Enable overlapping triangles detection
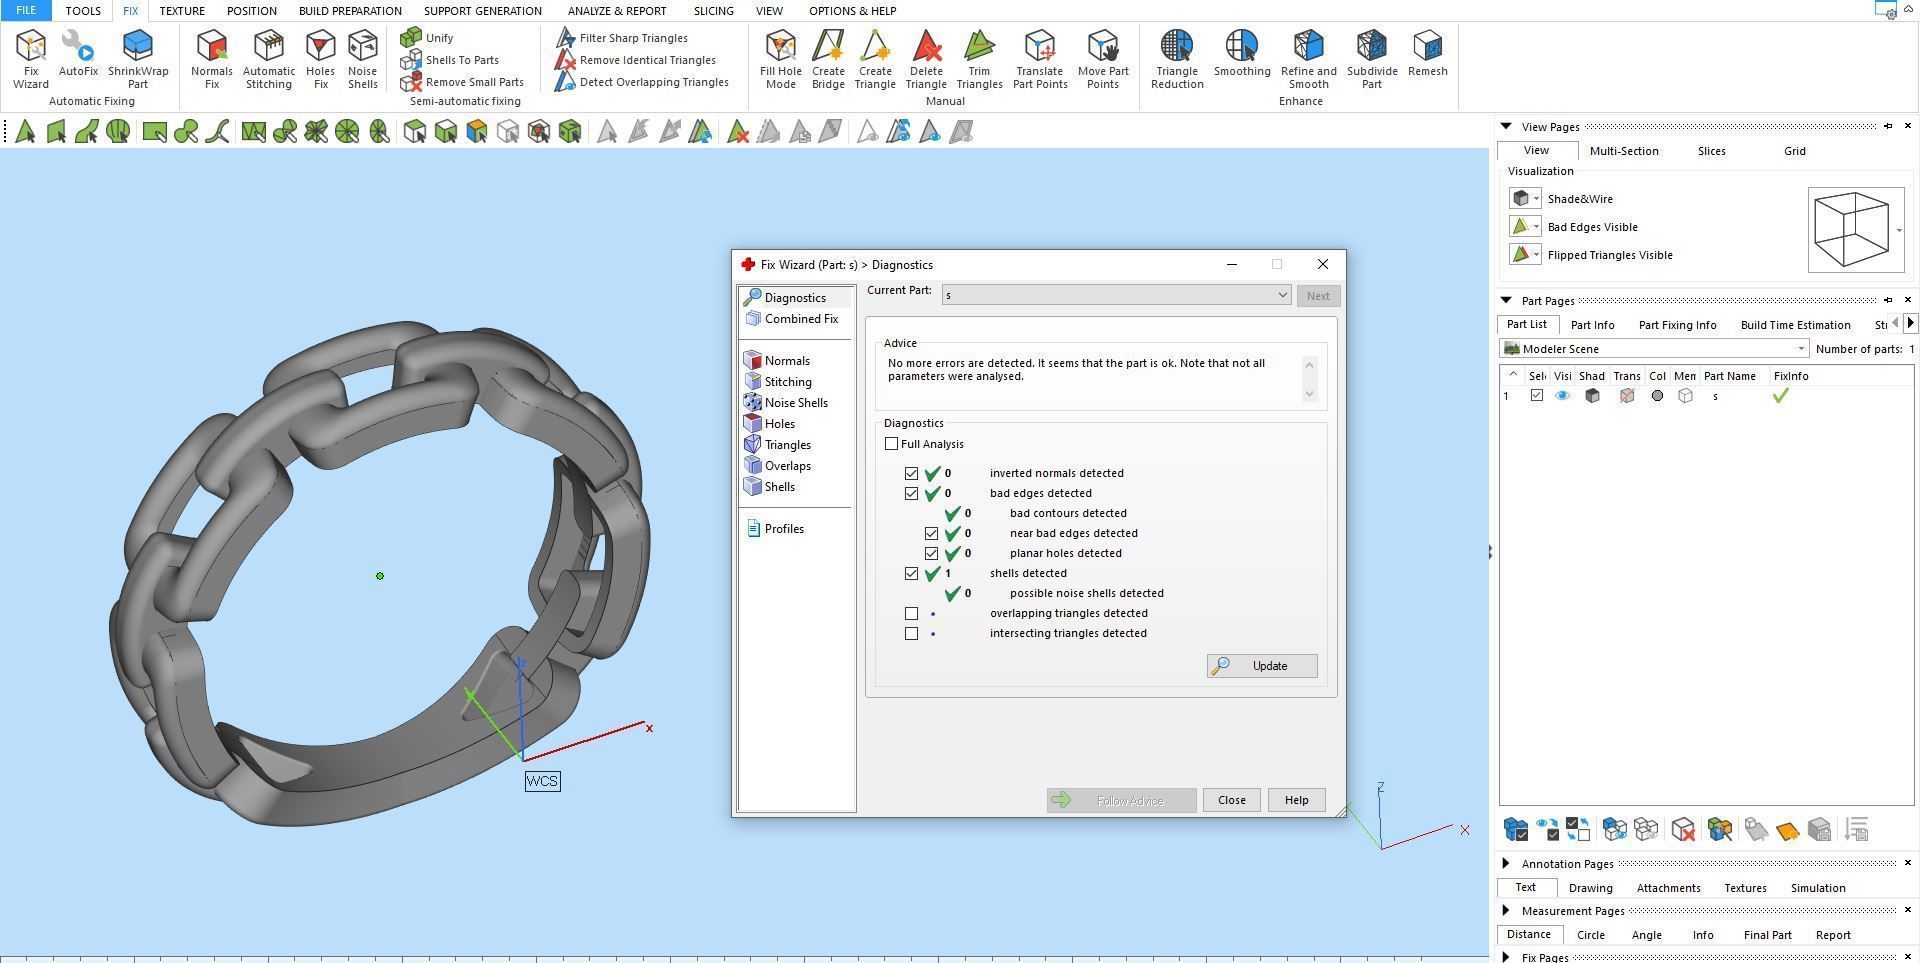Screen dimensions: 1920x963 [911, 613]
